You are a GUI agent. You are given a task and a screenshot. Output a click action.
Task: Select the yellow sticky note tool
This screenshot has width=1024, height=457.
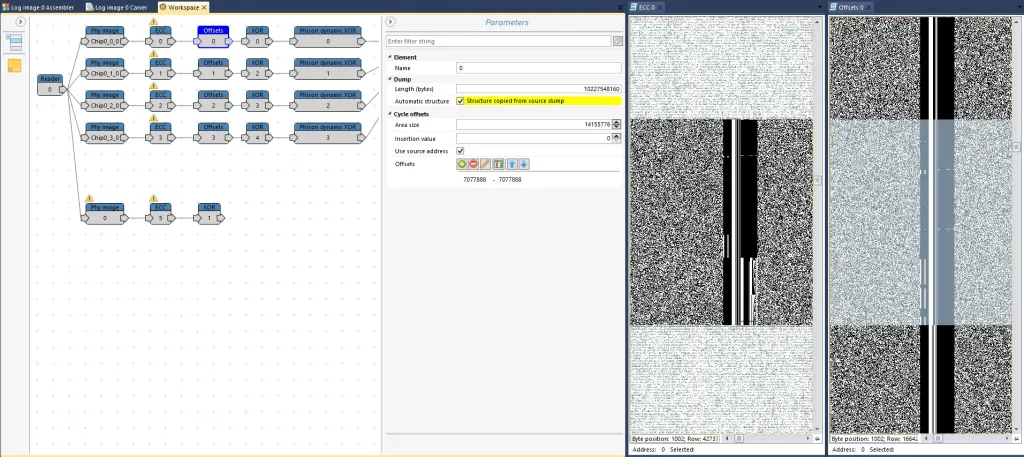(14, 65)
